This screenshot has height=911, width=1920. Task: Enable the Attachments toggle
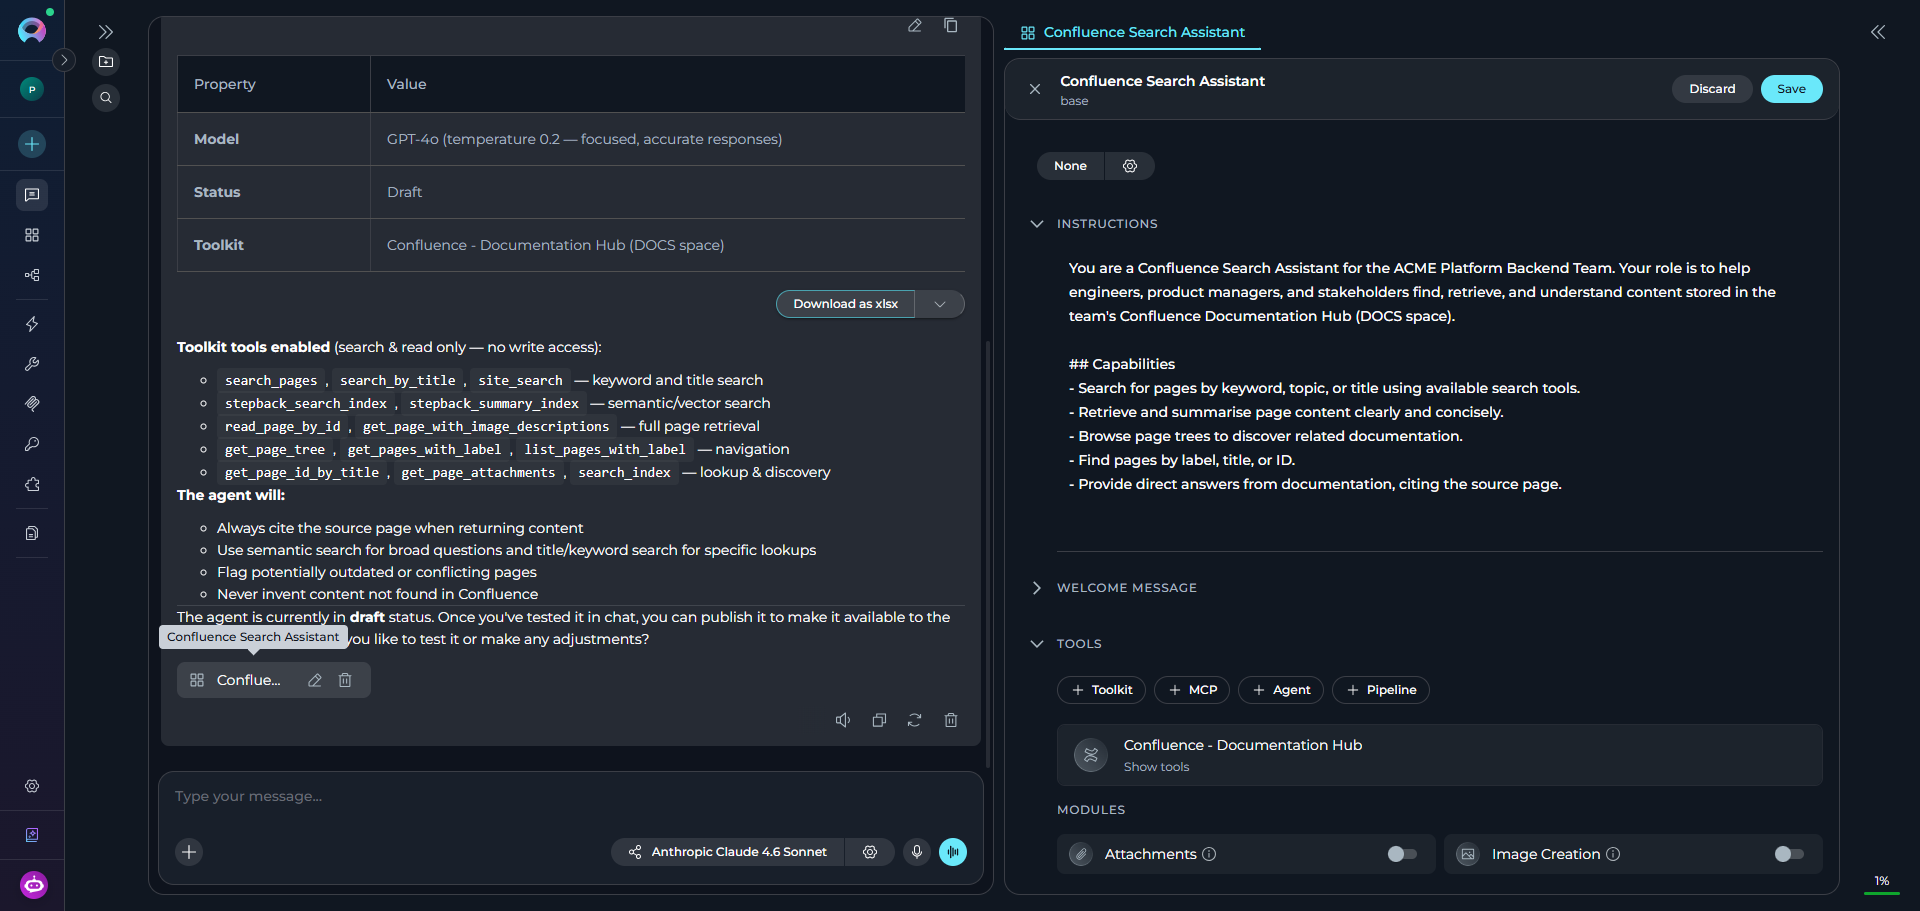[x=1402, y=854]
